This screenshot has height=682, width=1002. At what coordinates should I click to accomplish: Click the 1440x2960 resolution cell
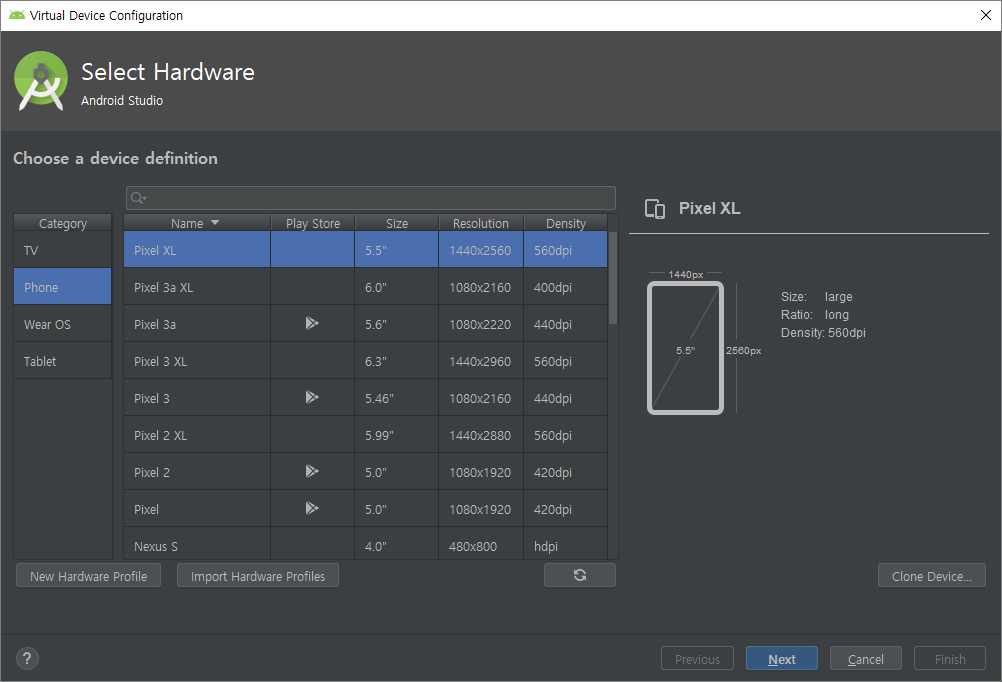(x=481, y=361)
